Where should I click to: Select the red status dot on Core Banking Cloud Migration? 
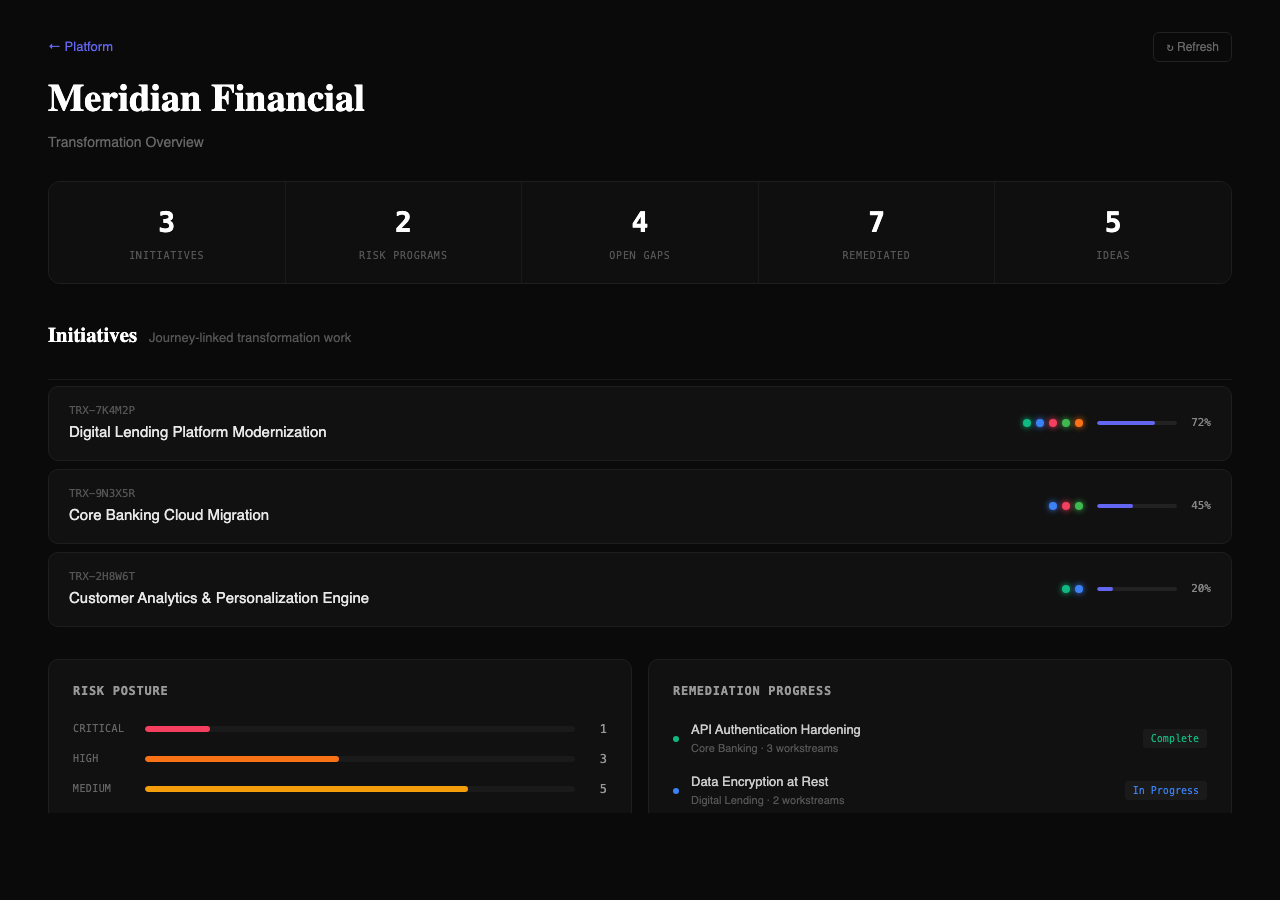click(x=1066, y=505)
